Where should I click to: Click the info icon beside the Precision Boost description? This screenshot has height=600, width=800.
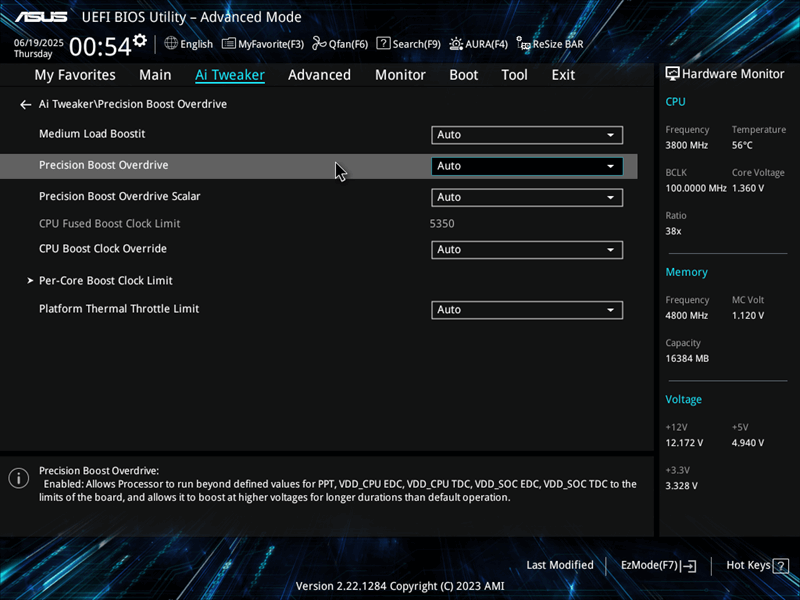(18, 478)
